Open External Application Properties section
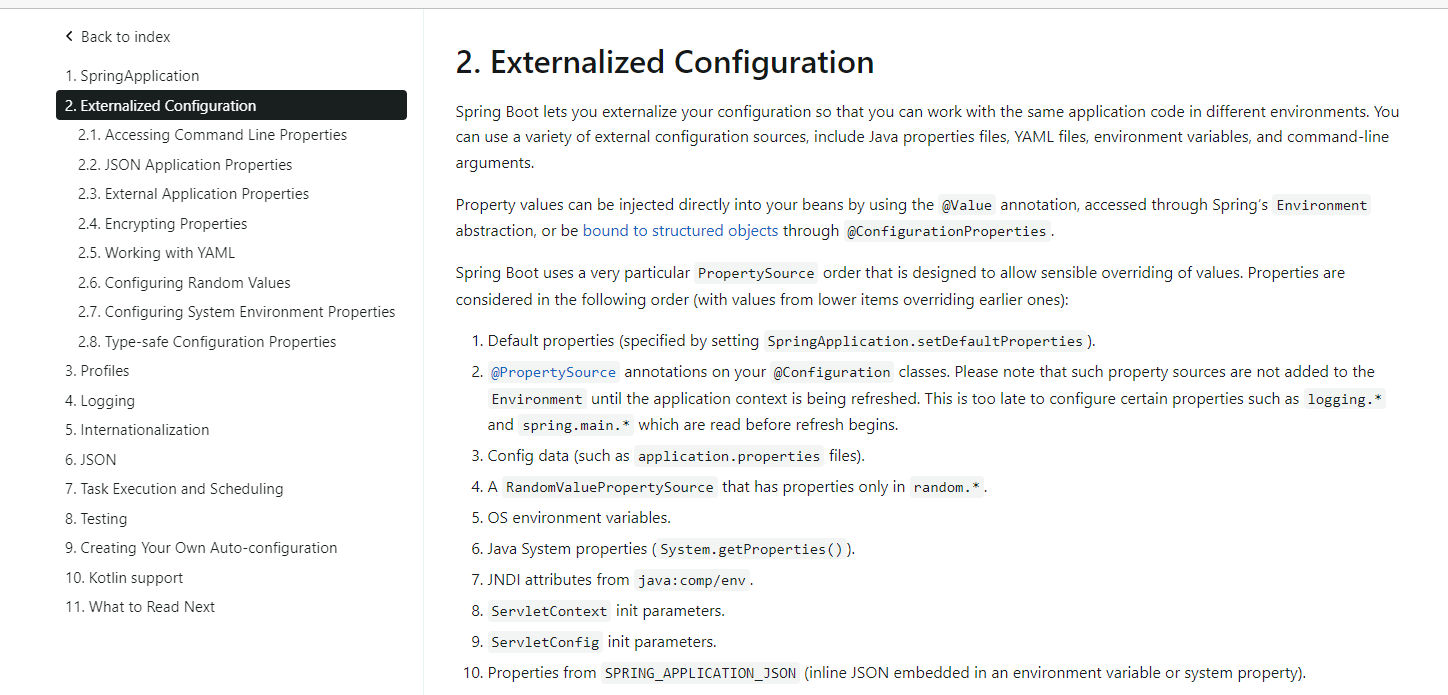Viewport: 1448px width, 695px height. coord(193,193)
